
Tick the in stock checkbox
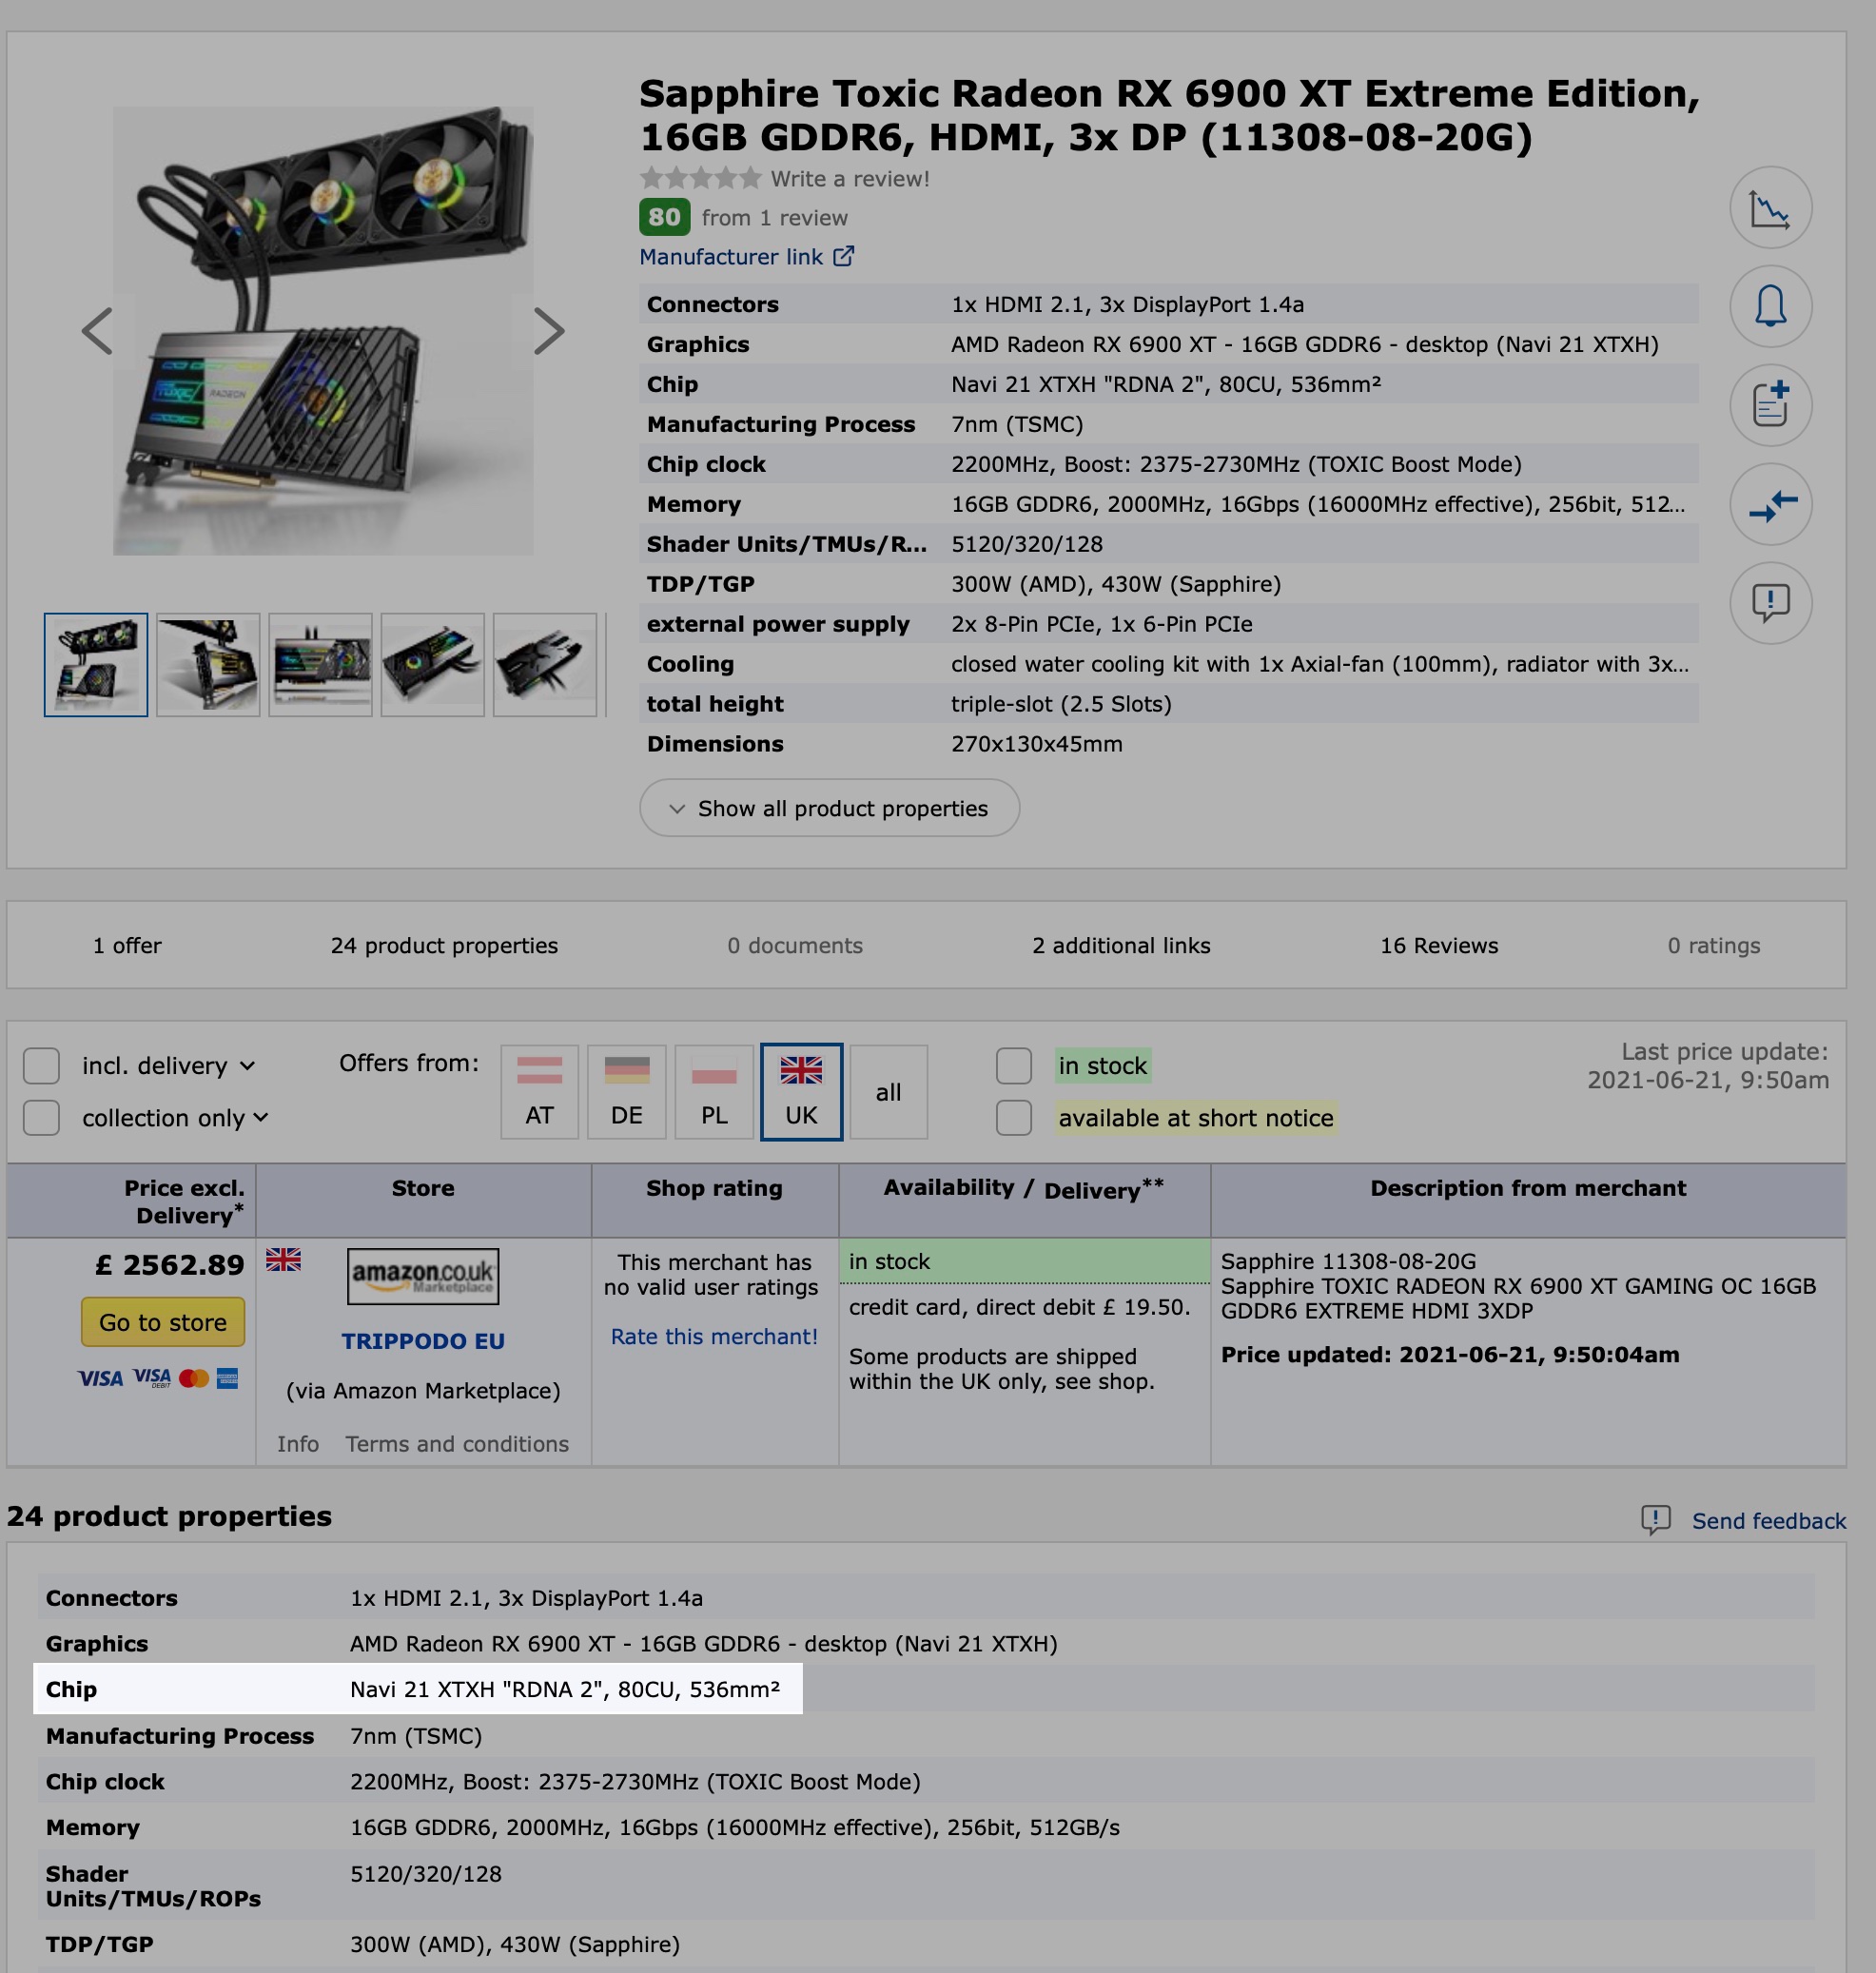1013,1066
